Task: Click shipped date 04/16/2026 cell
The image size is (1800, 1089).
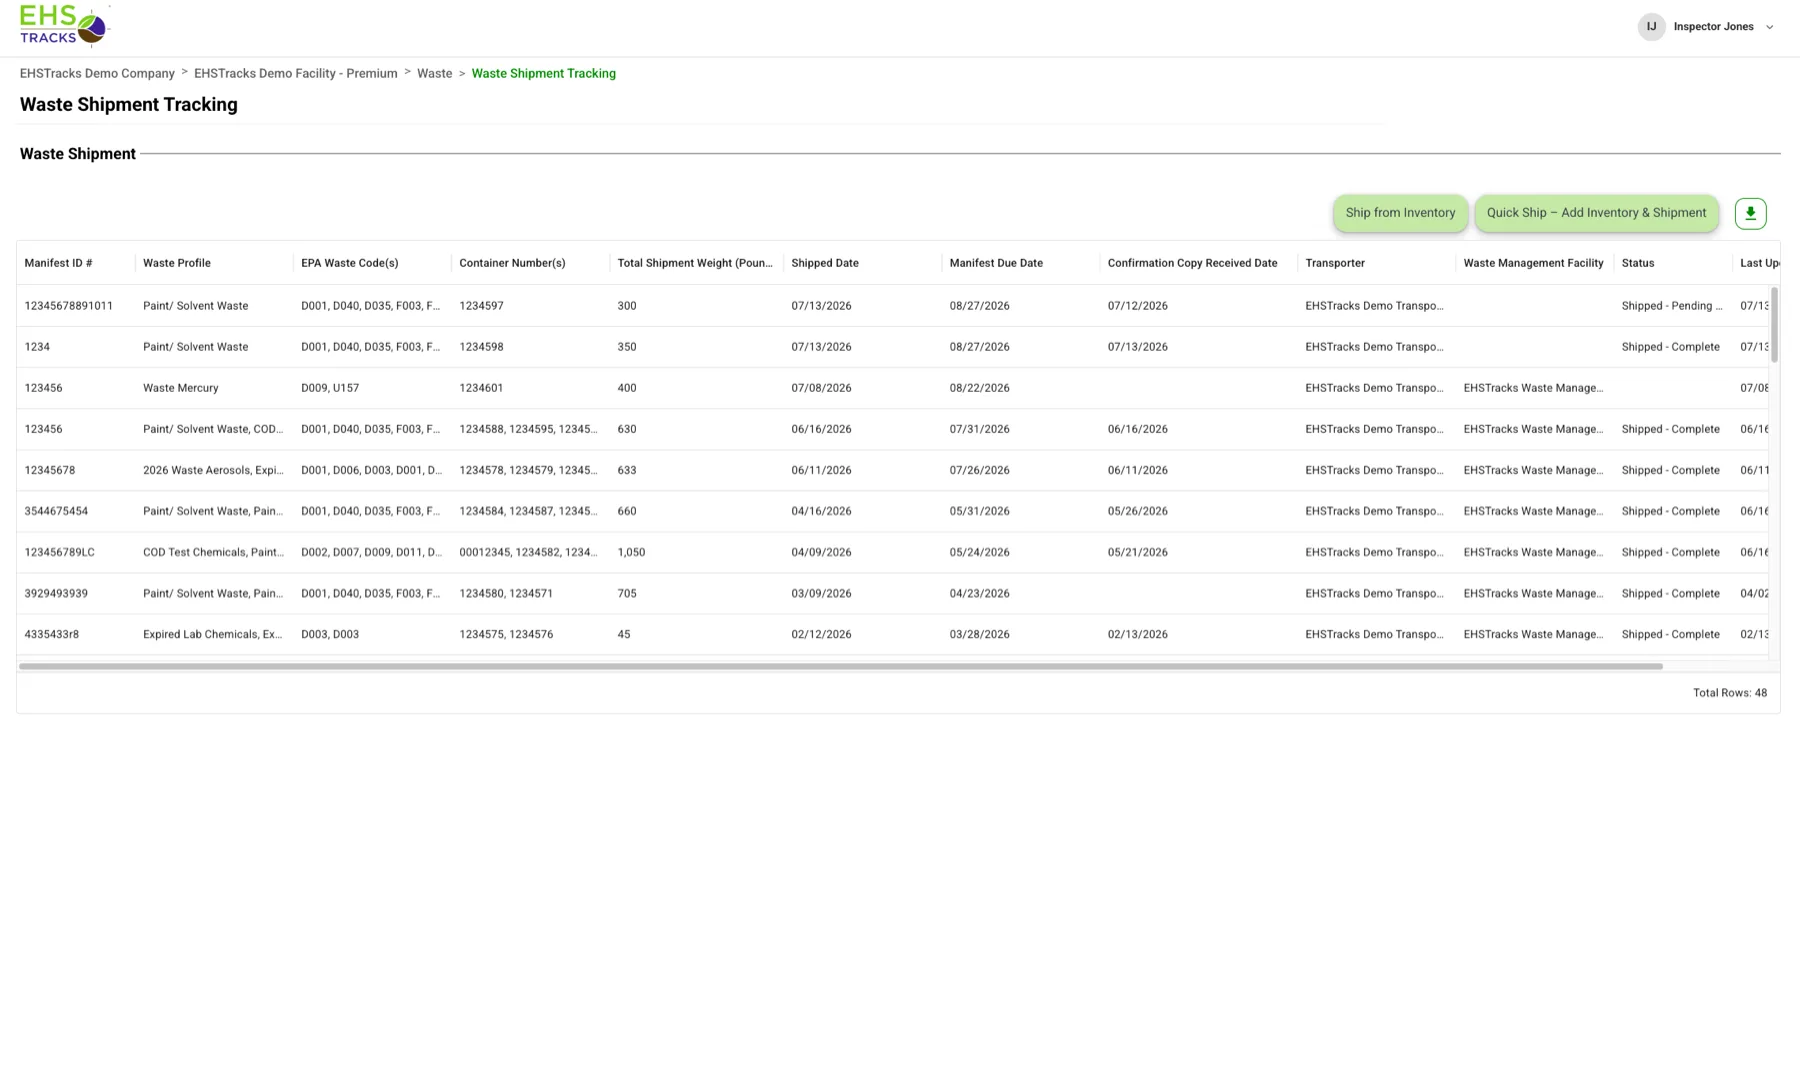Action: point(862,511)
